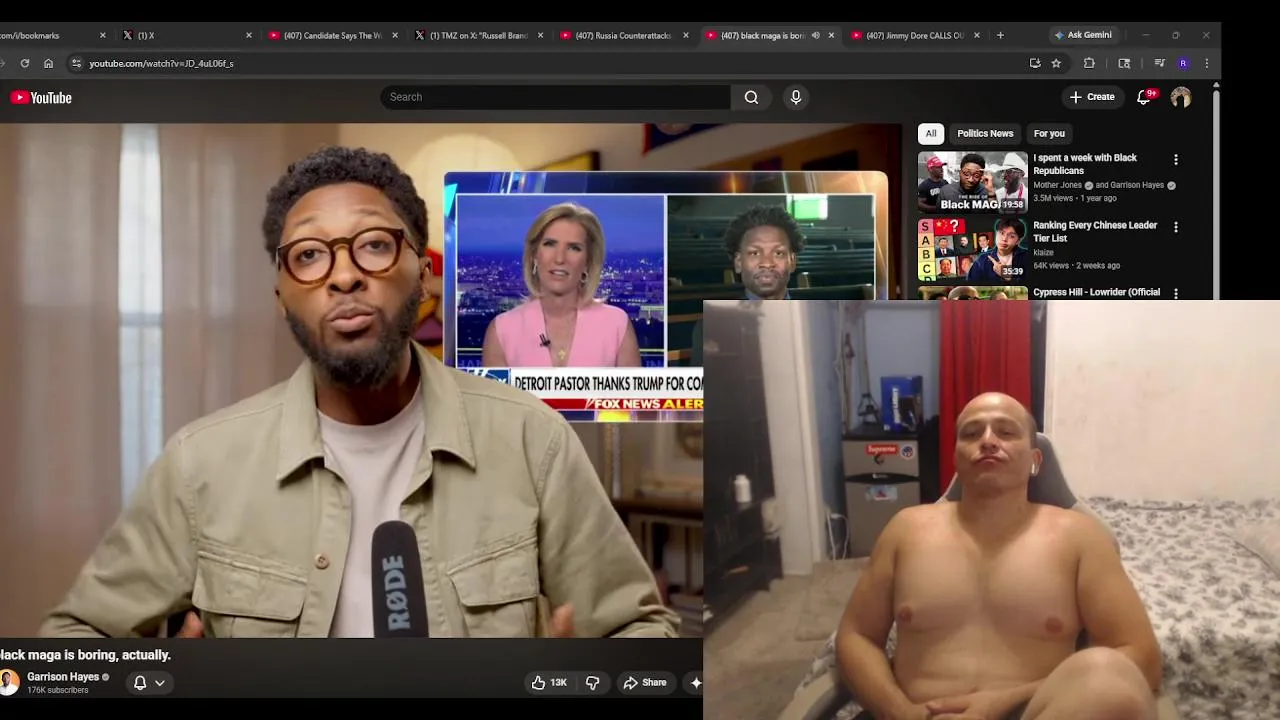Bookmark this page with the star icon
The image size is (1280, 720).
[x=1056, y=63]
